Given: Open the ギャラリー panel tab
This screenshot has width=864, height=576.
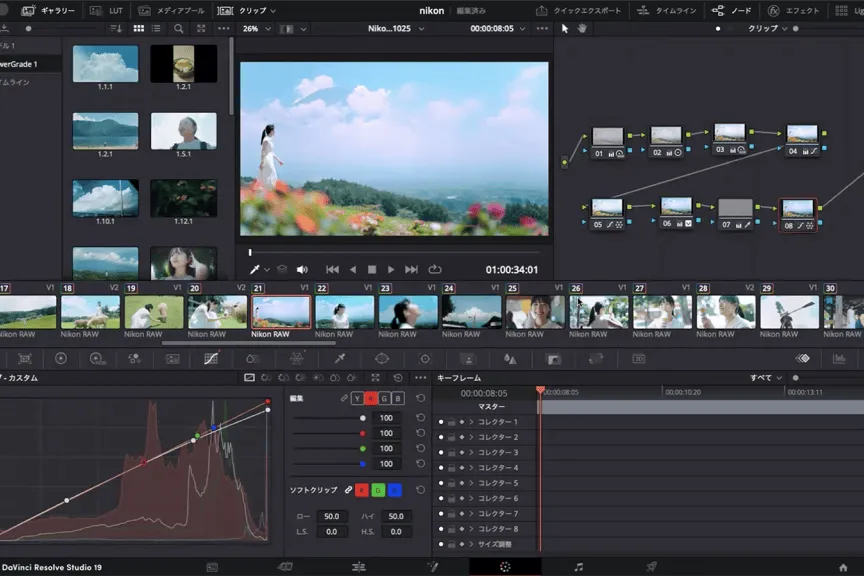Looking at the screenshot, I should [48, 10].
